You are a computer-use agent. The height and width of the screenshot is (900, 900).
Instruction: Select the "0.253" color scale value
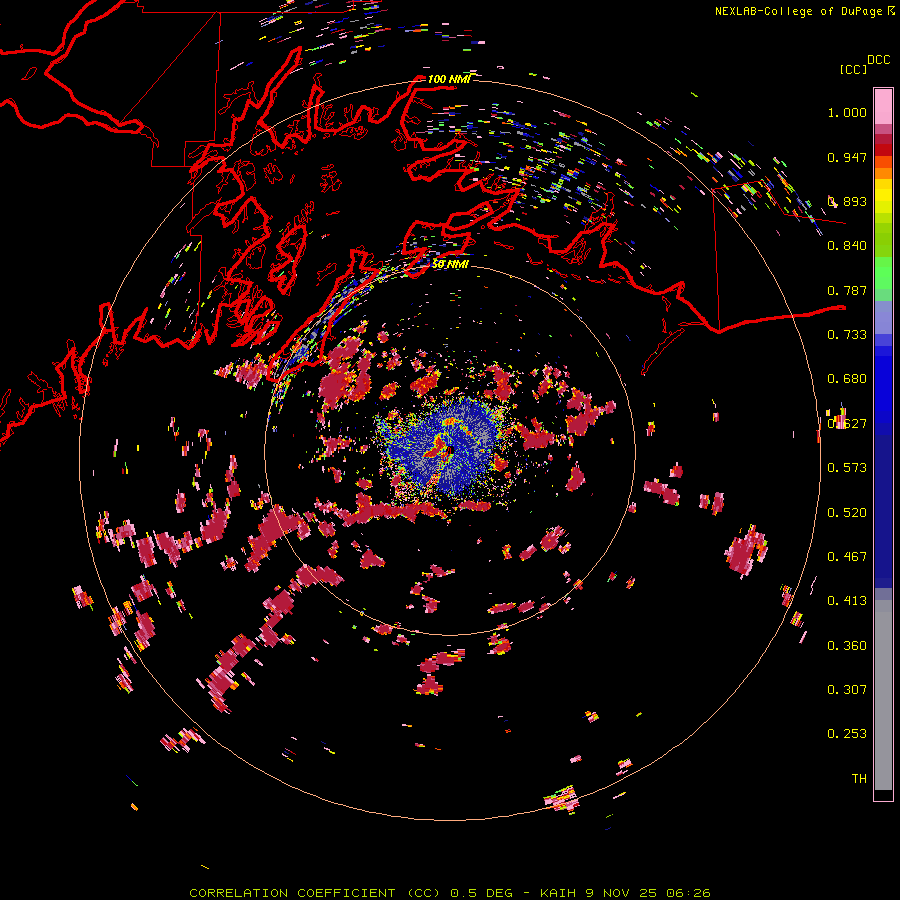pos(847,734)
